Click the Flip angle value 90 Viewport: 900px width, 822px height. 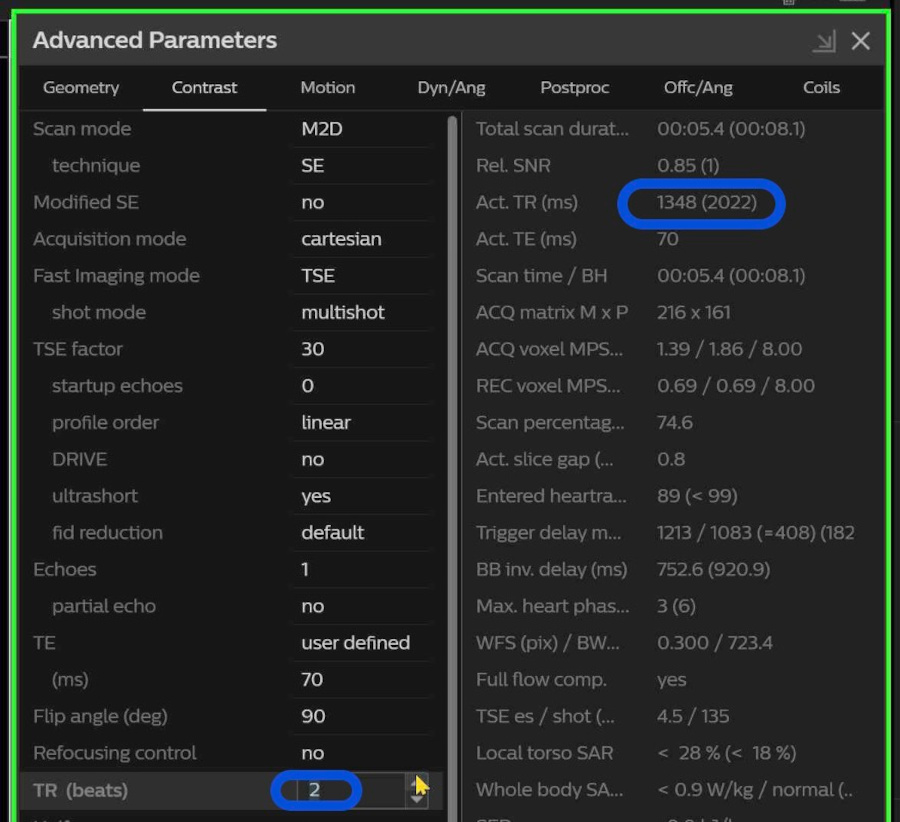pyautogui.click(x=360, y=717)
